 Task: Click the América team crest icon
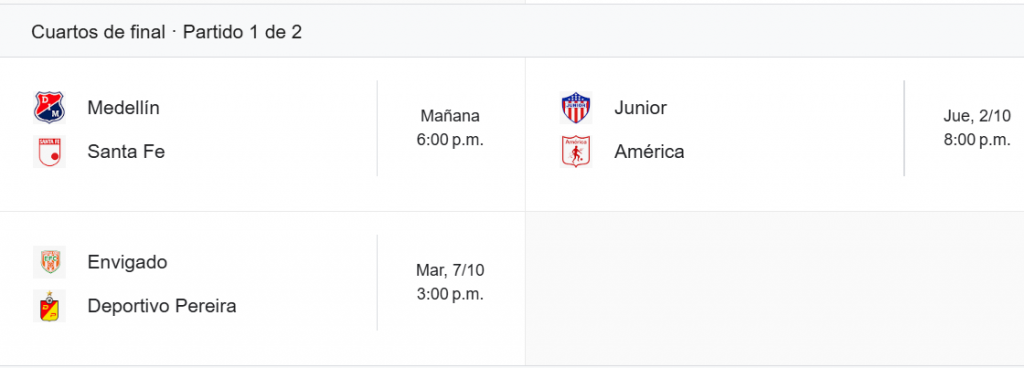(x=576, y=152)
